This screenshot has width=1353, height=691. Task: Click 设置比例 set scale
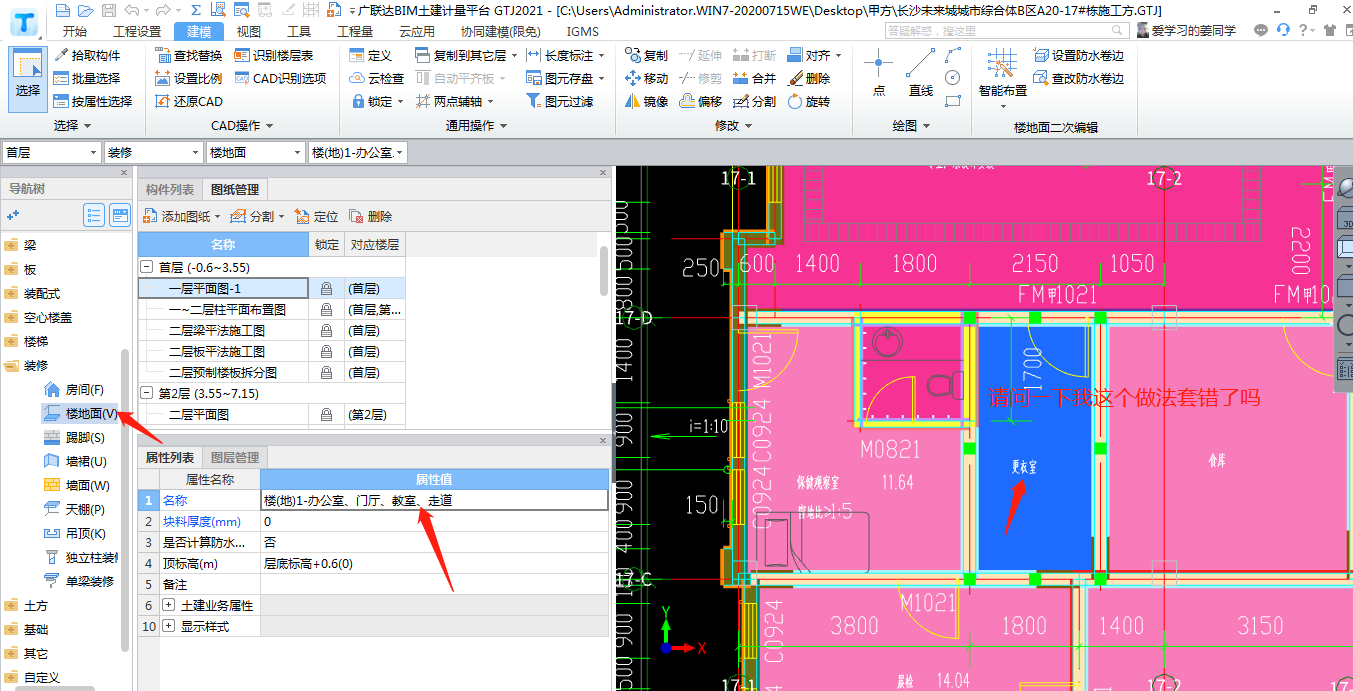tap(189, 78)
